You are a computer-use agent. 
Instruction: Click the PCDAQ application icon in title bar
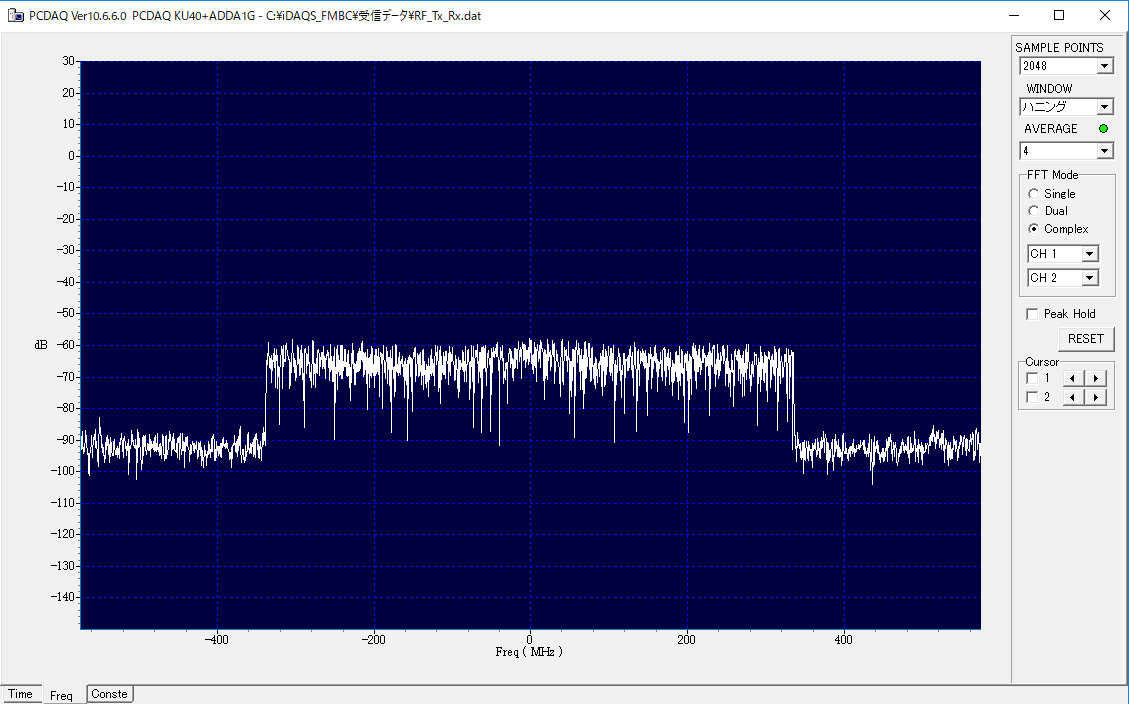[16, 15]
